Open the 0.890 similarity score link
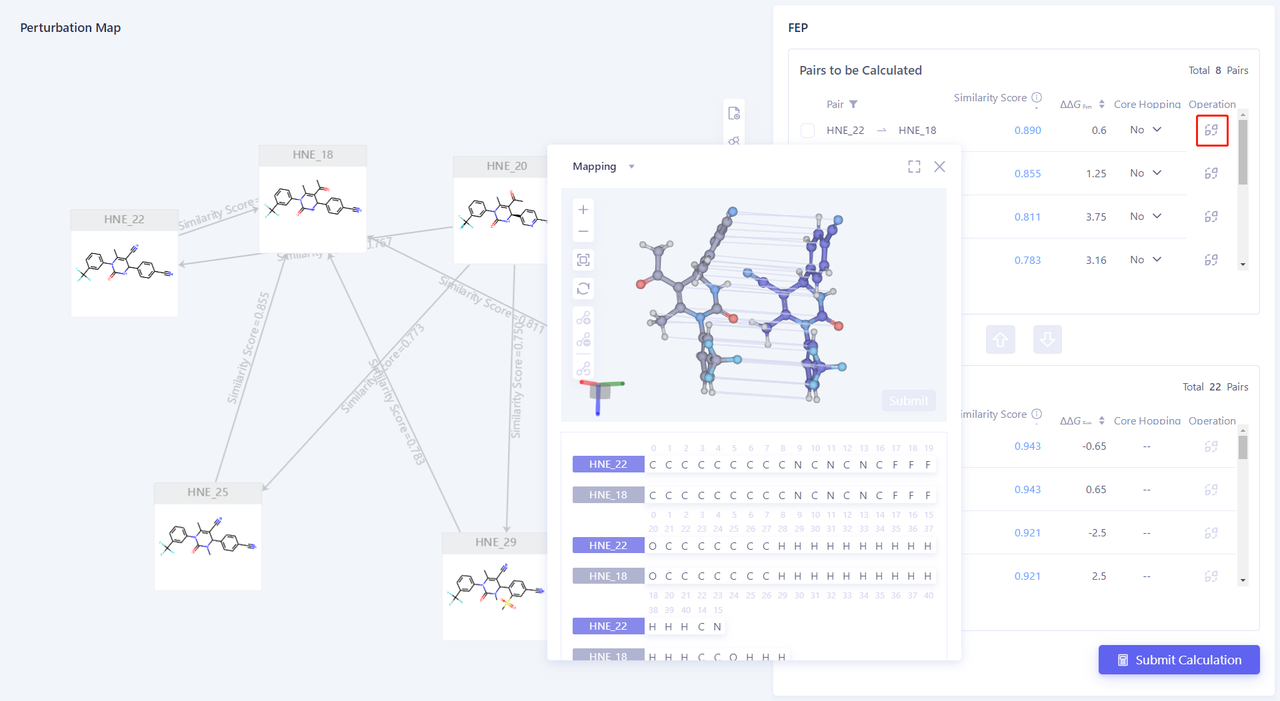The height and width of the screenshot is (701, 1280). coord(1028,130)
